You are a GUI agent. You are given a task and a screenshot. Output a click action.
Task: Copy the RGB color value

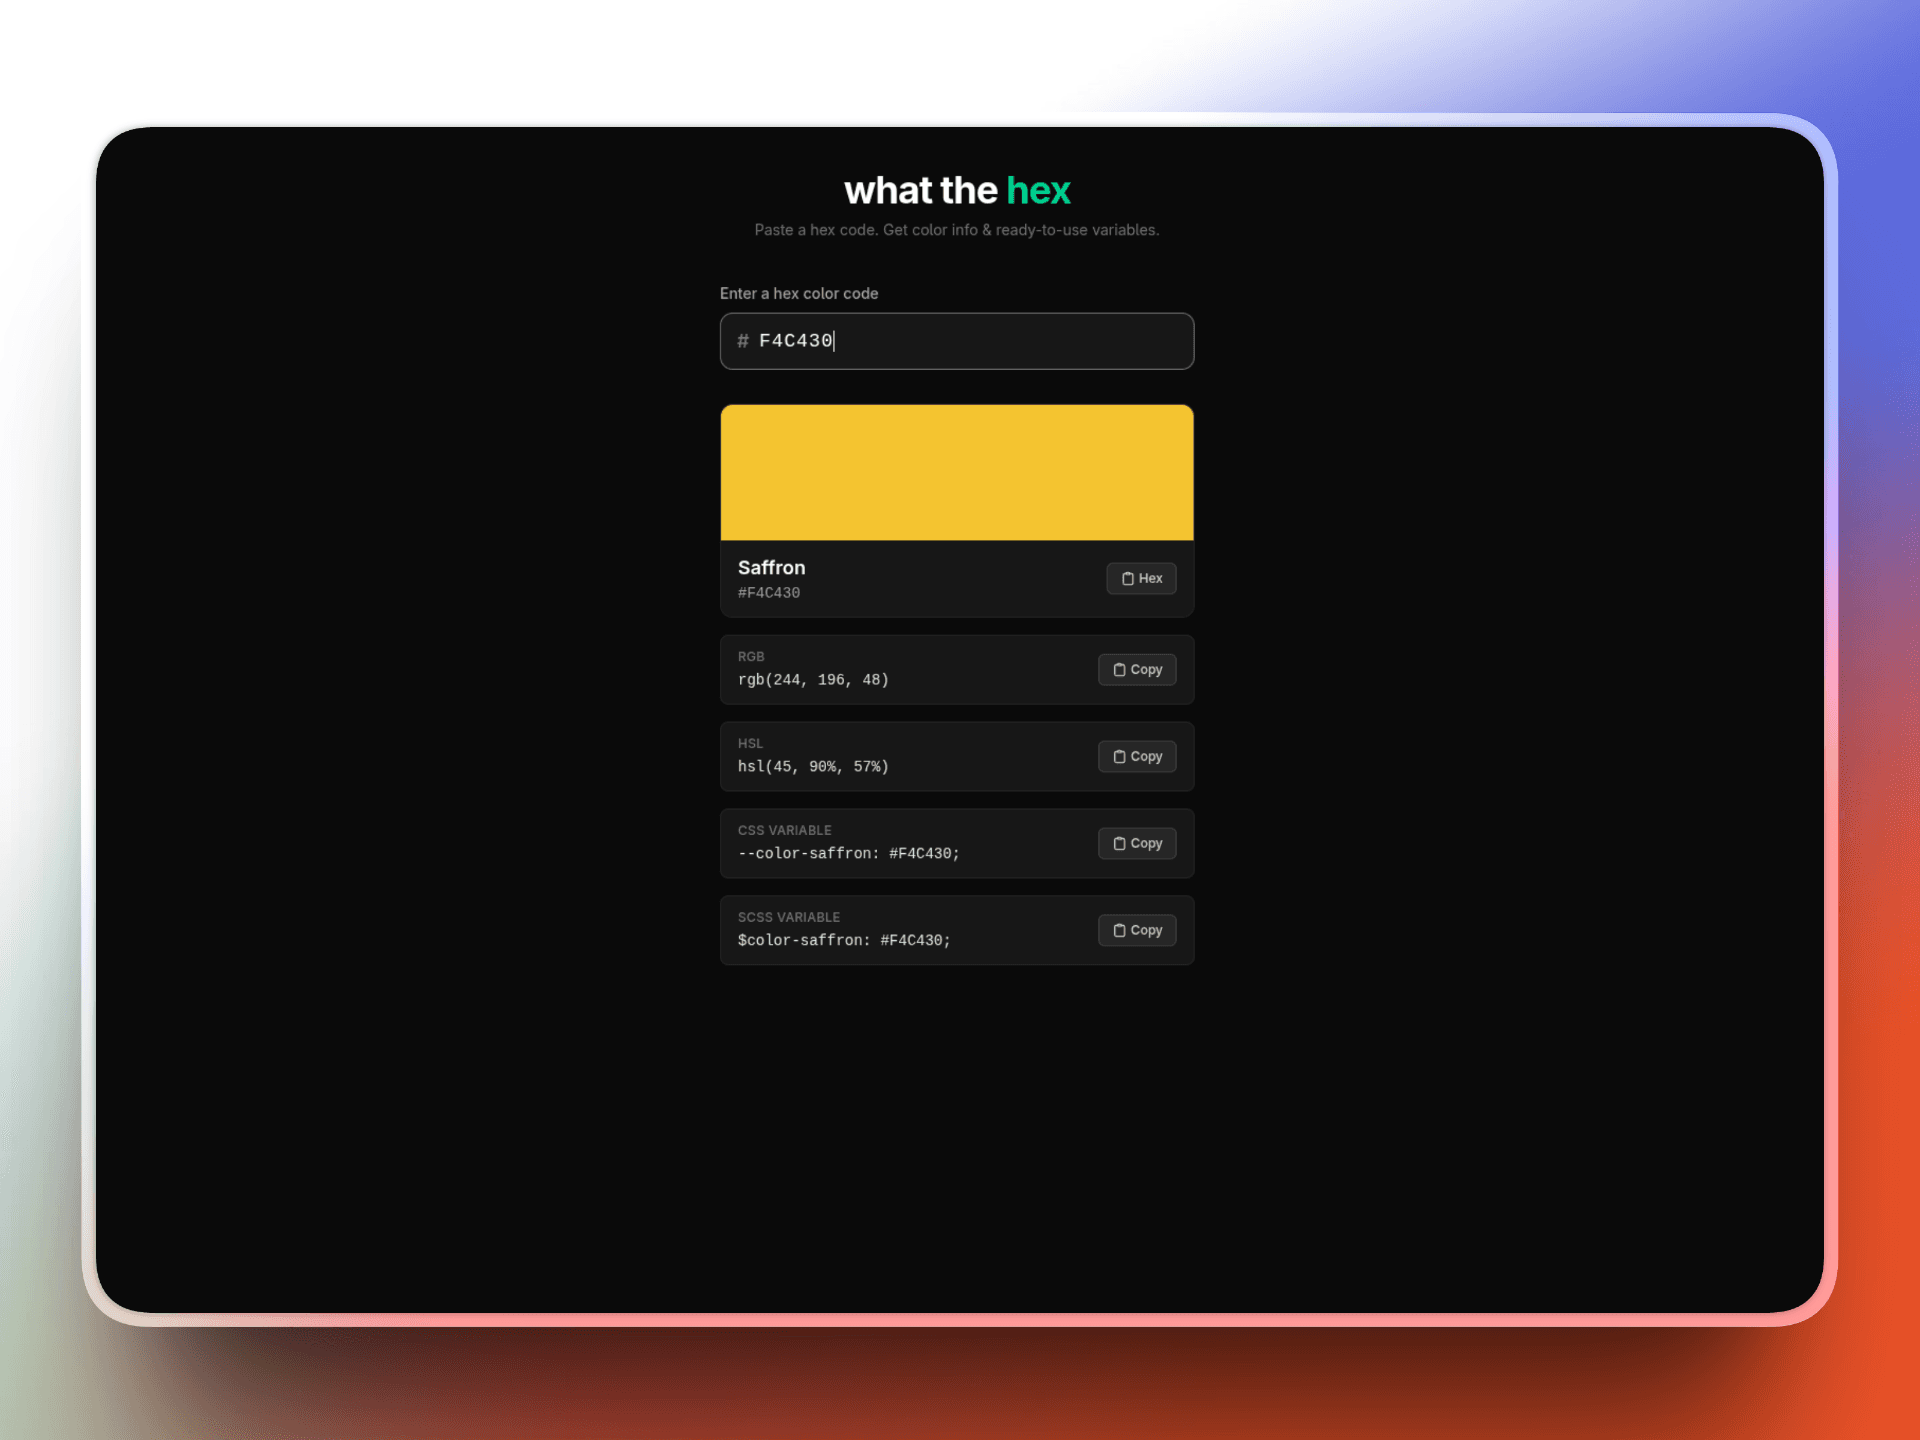coord(1136,669)
